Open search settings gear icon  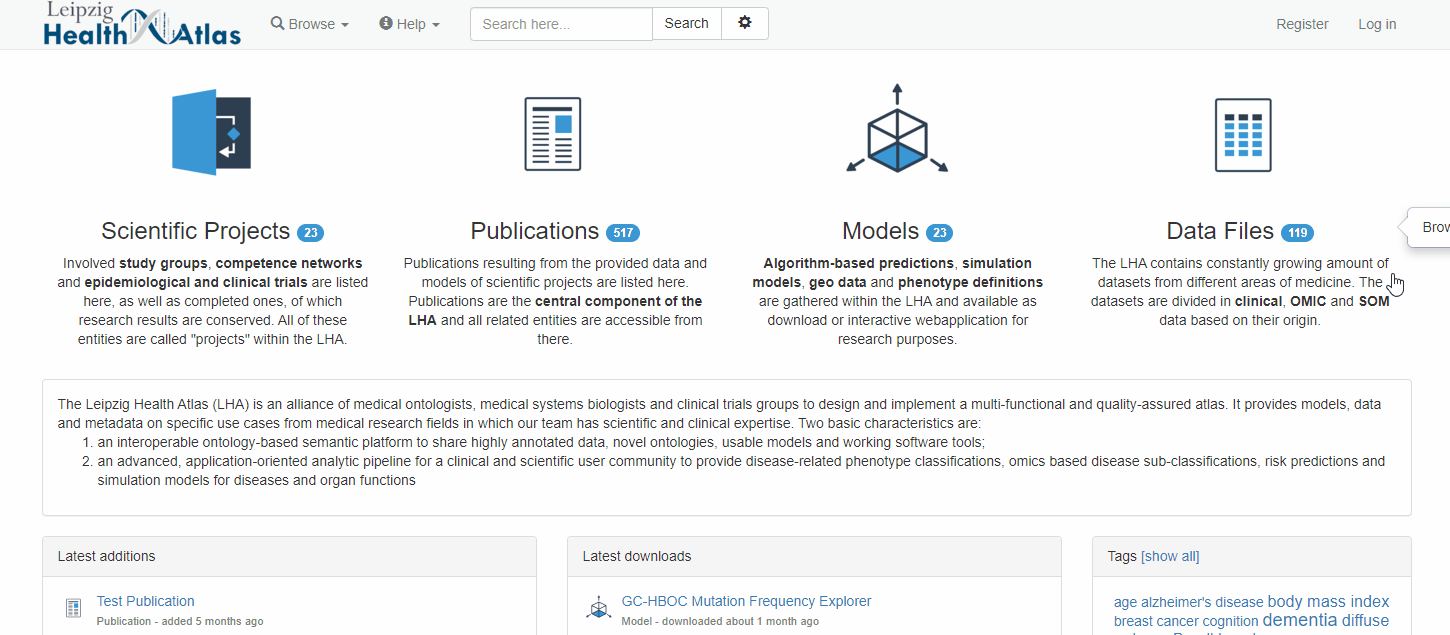coord(744,23)
